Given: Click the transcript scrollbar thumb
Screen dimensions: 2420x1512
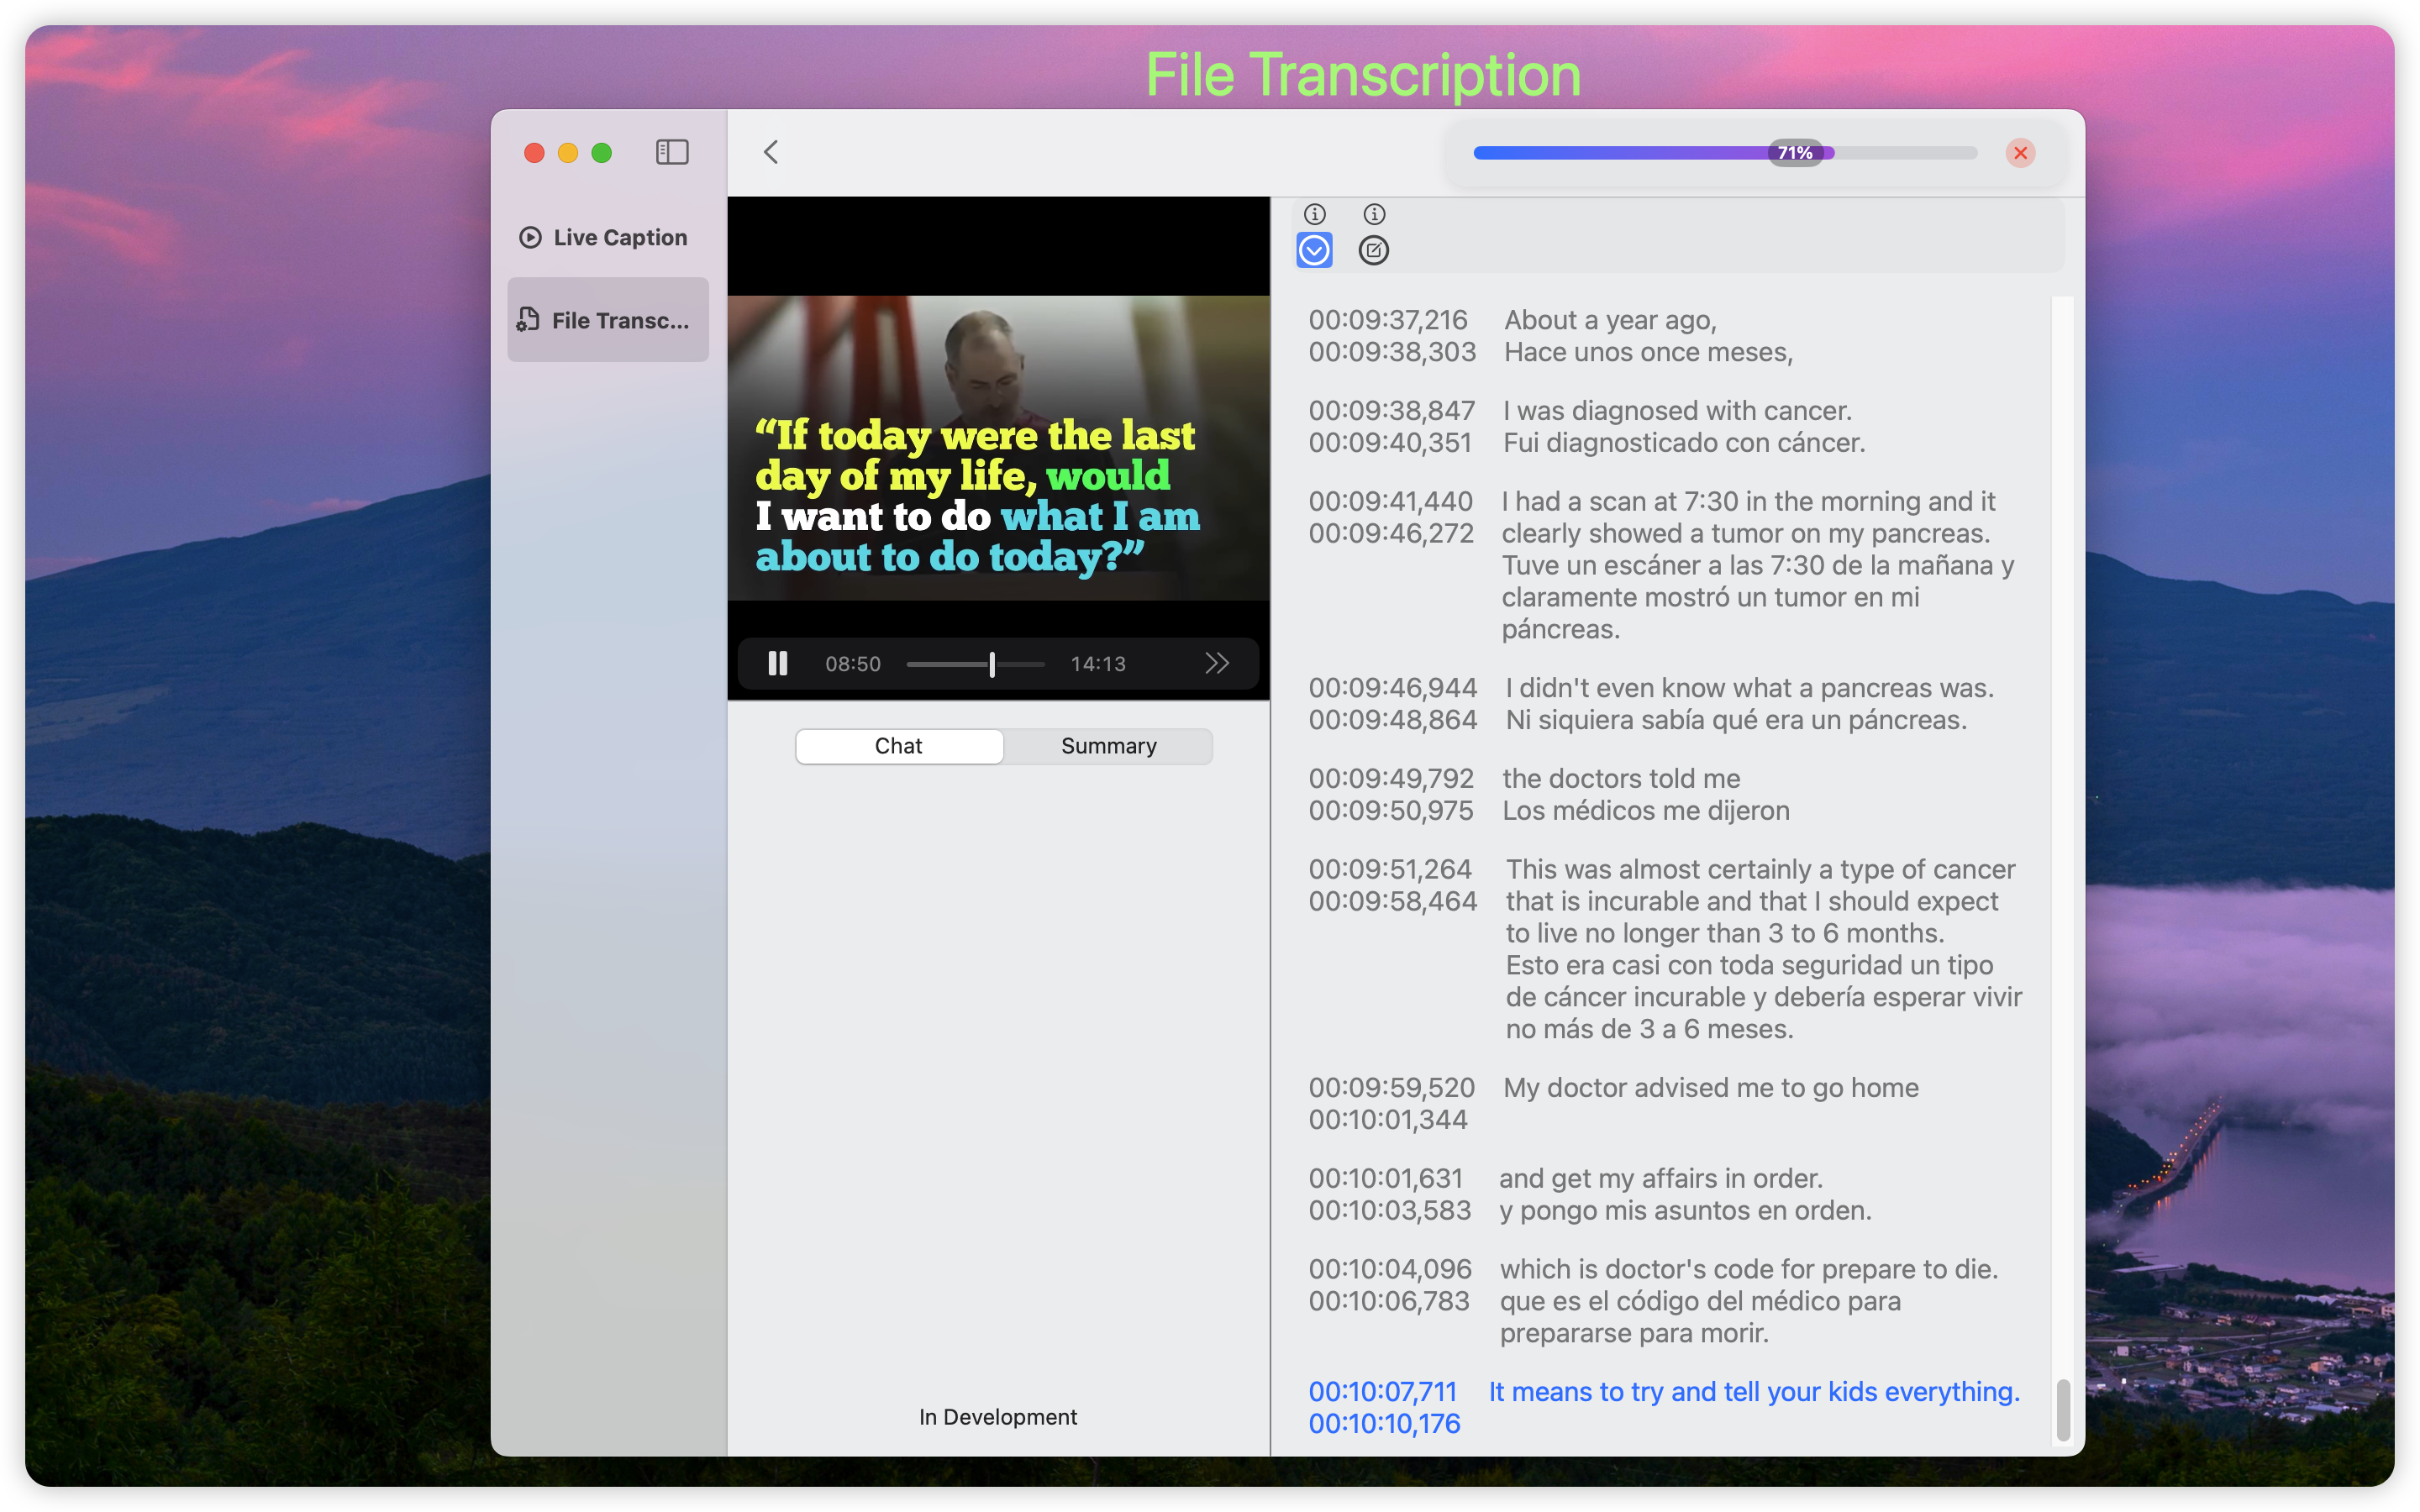Looking at the screenshot, I should point(2062,1409).
